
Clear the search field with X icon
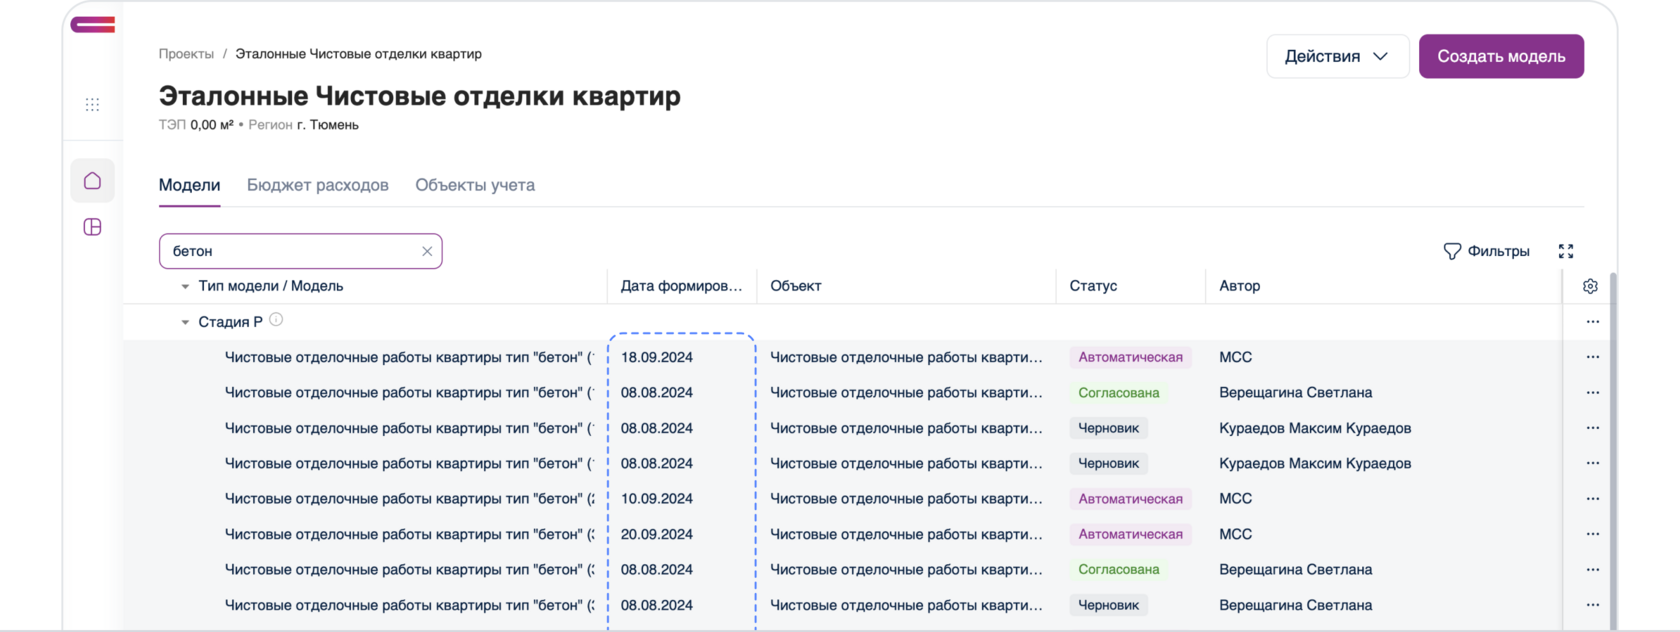point(427,251)
